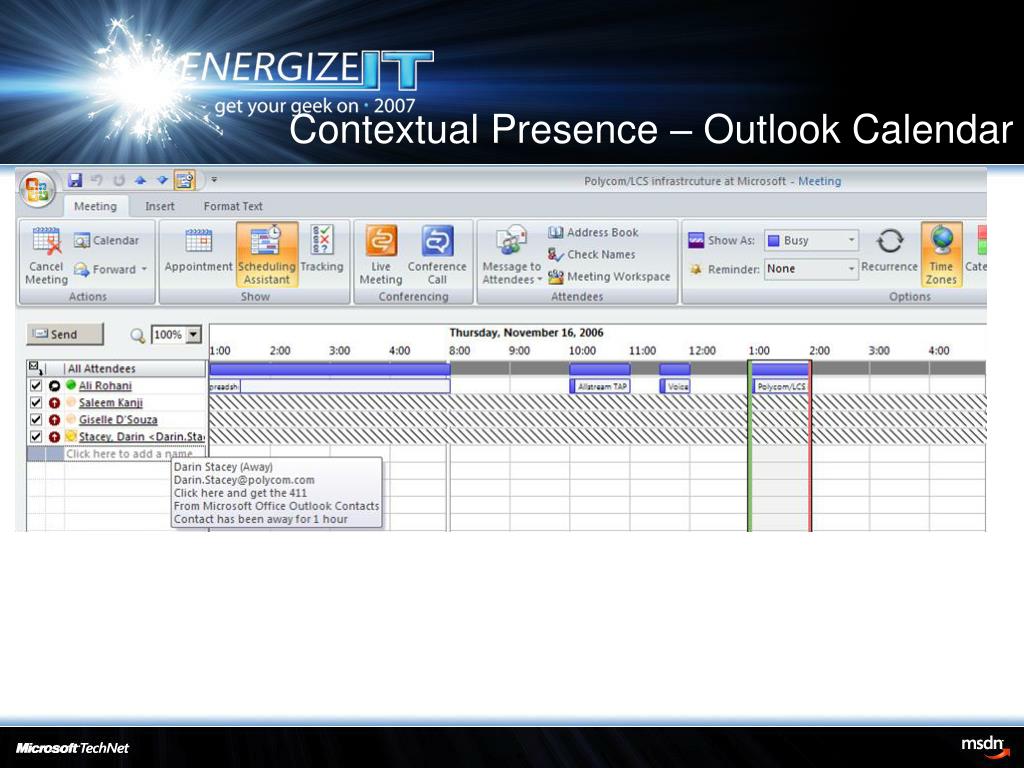Go to next item down arrow

click(161, 180)
